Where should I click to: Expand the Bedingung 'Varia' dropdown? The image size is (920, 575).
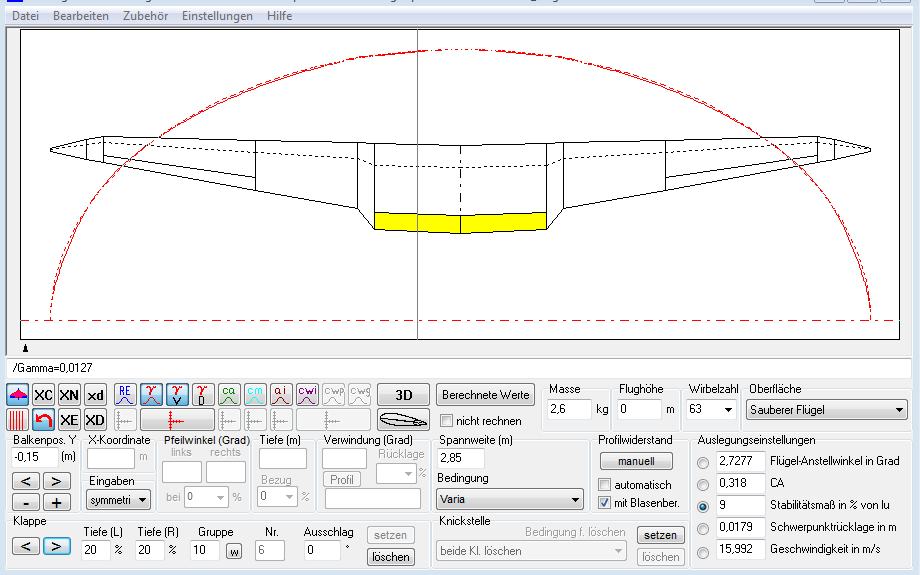pyautogui.click(x=510, y=499)
